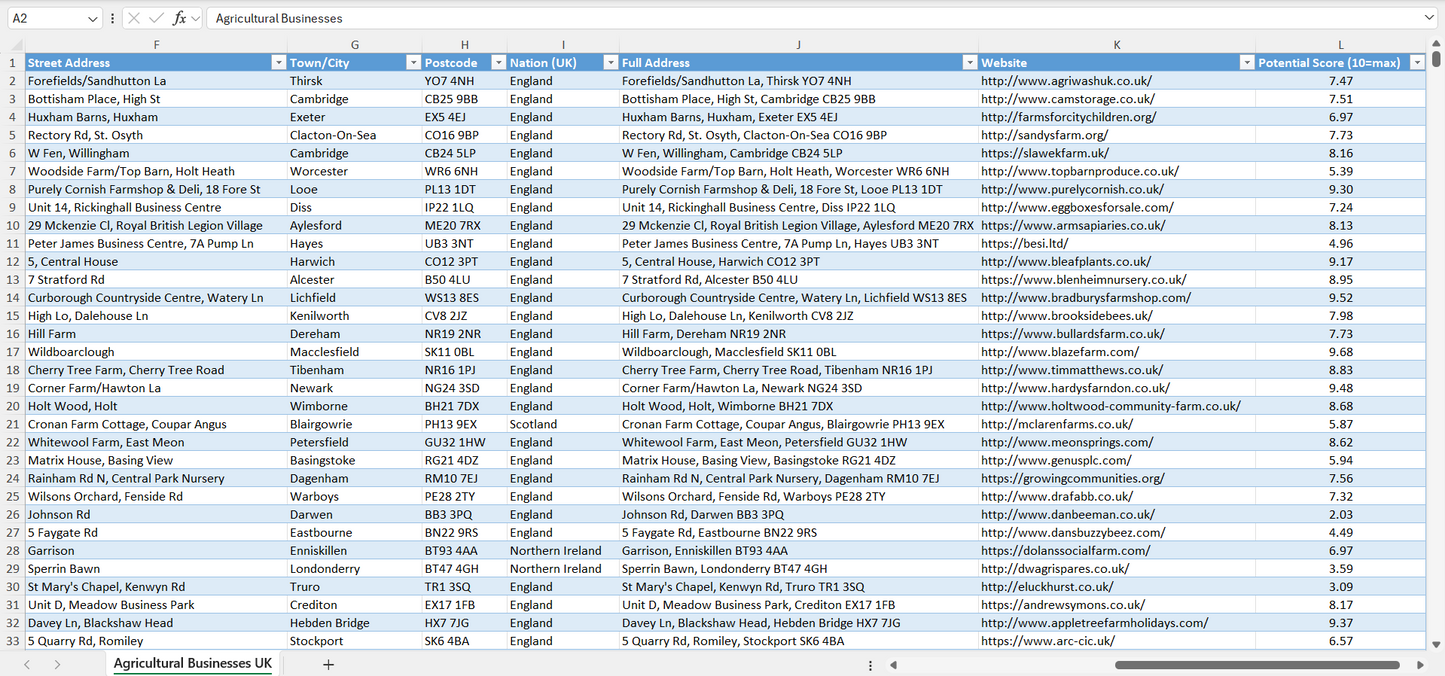Click the select-all triangle above row numbers
Screen dimensions: 1445x676
click(14, 44)
